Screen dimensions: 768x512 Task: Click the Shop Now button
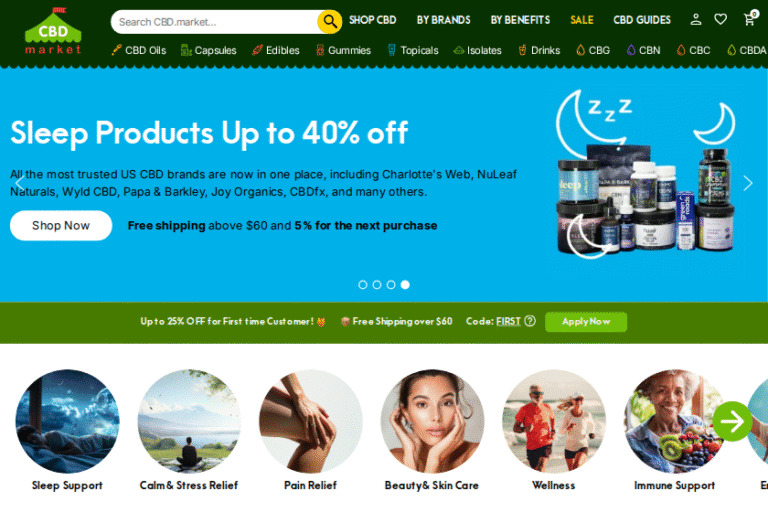pyautogui.click(x=61, y=225)
